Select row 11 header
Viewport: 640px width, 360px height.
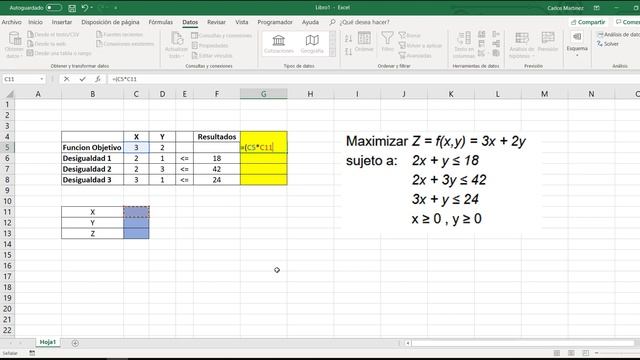coord(7,212)
